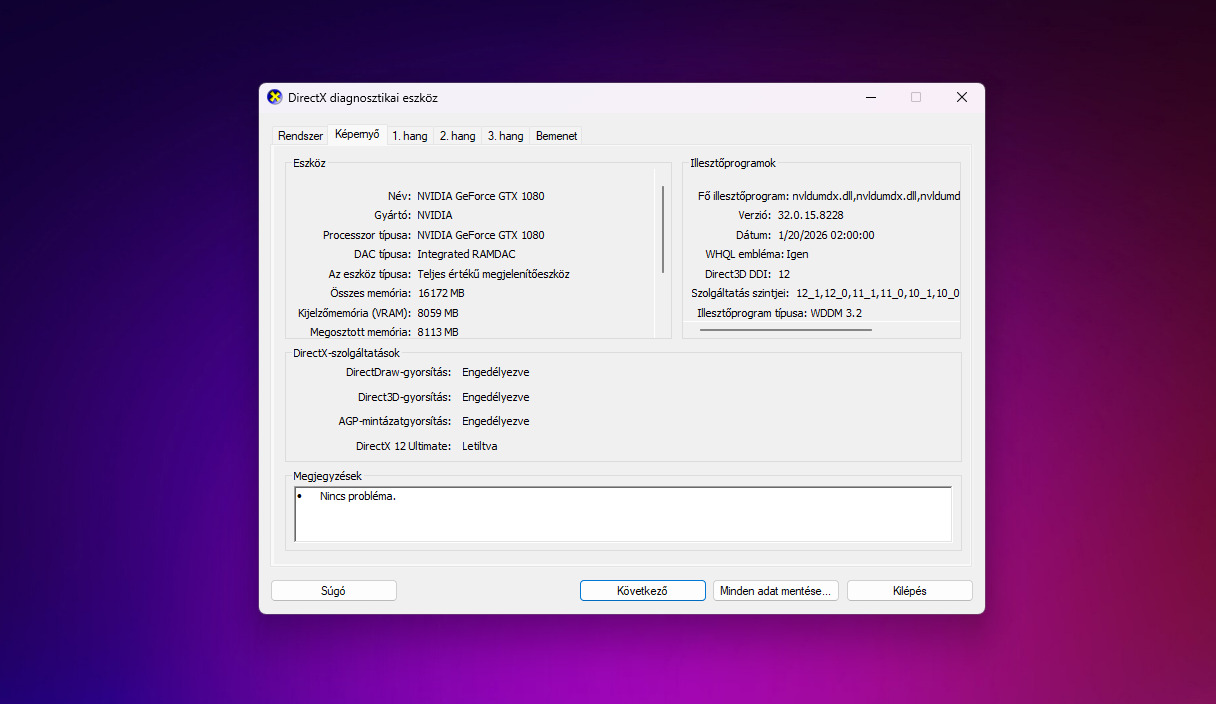Click the driver version 32.0.15.8228
Screen dimensions: 1216x704
(811, 215)
